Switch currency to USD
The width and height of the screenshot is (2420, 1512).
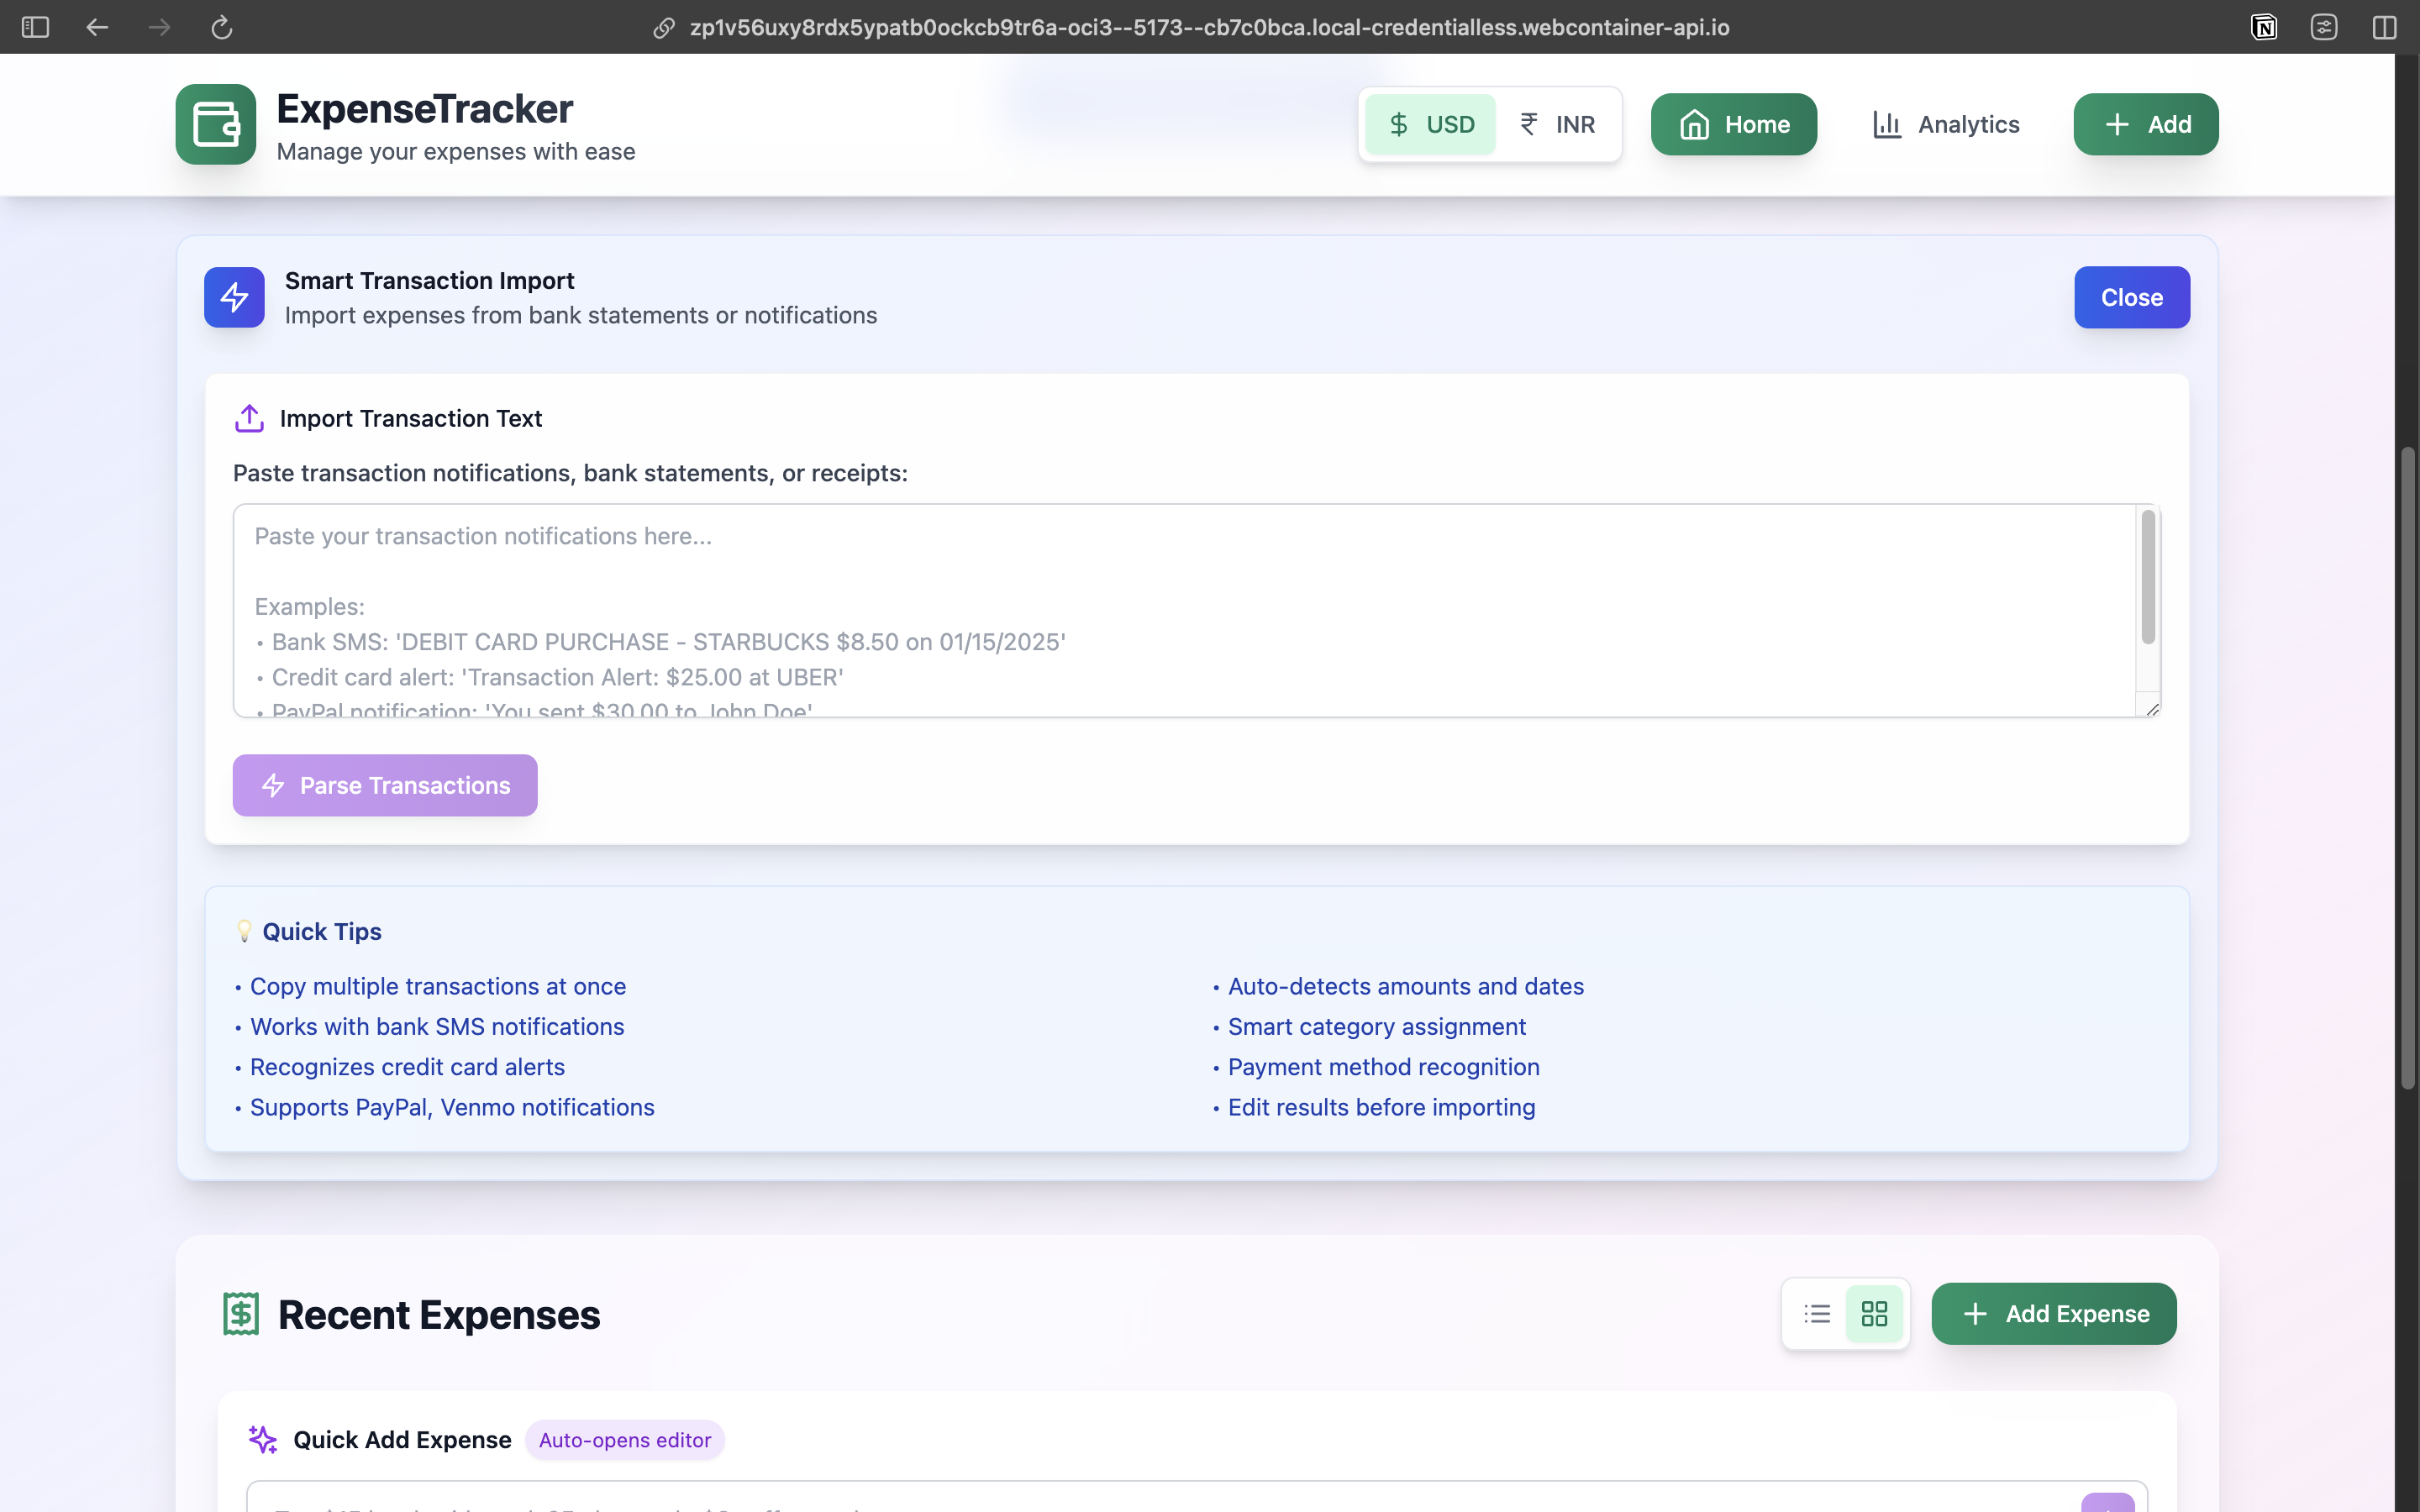click(1431, 124)
